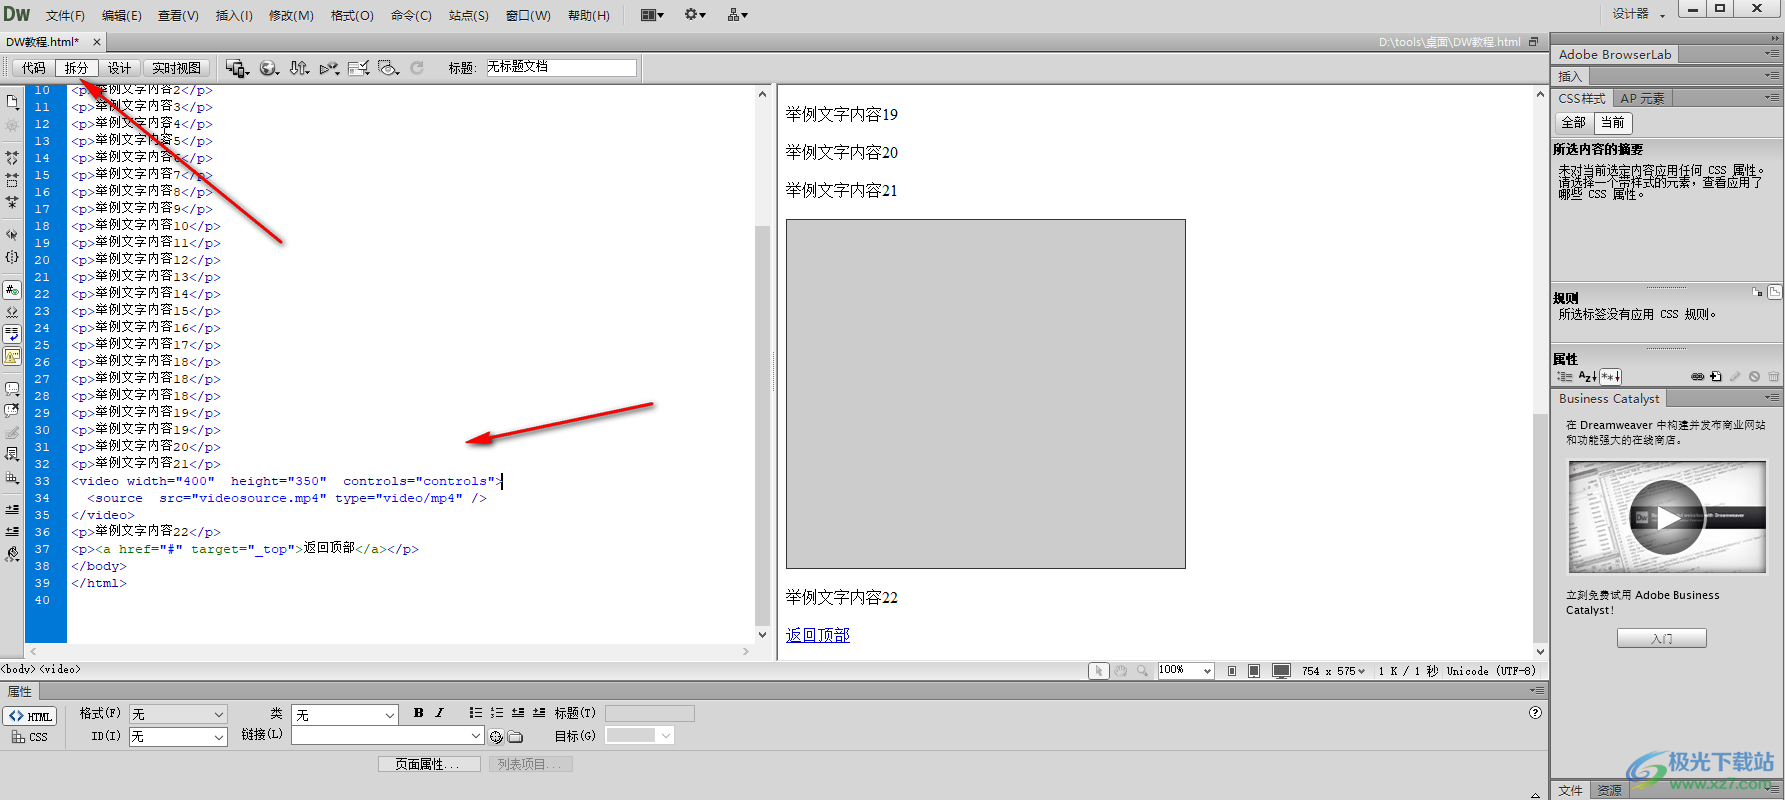The width and height of the screenshot is (1785, 800).
Task: Switch to 设计 view
Action: click(119, 68)
